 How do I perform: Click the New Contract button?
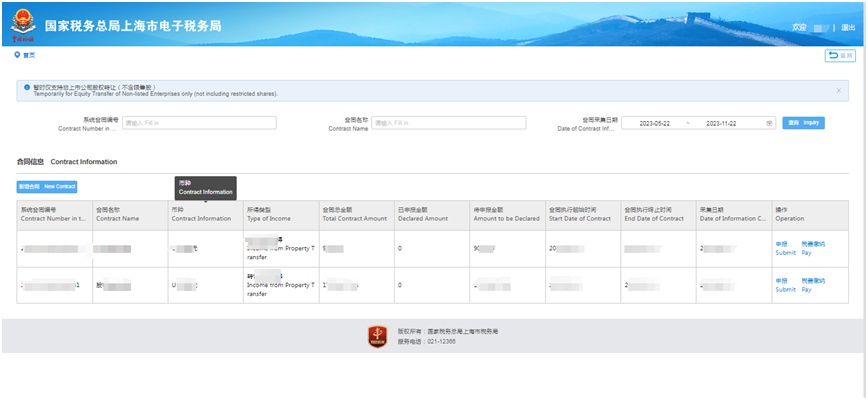point(47,186)
